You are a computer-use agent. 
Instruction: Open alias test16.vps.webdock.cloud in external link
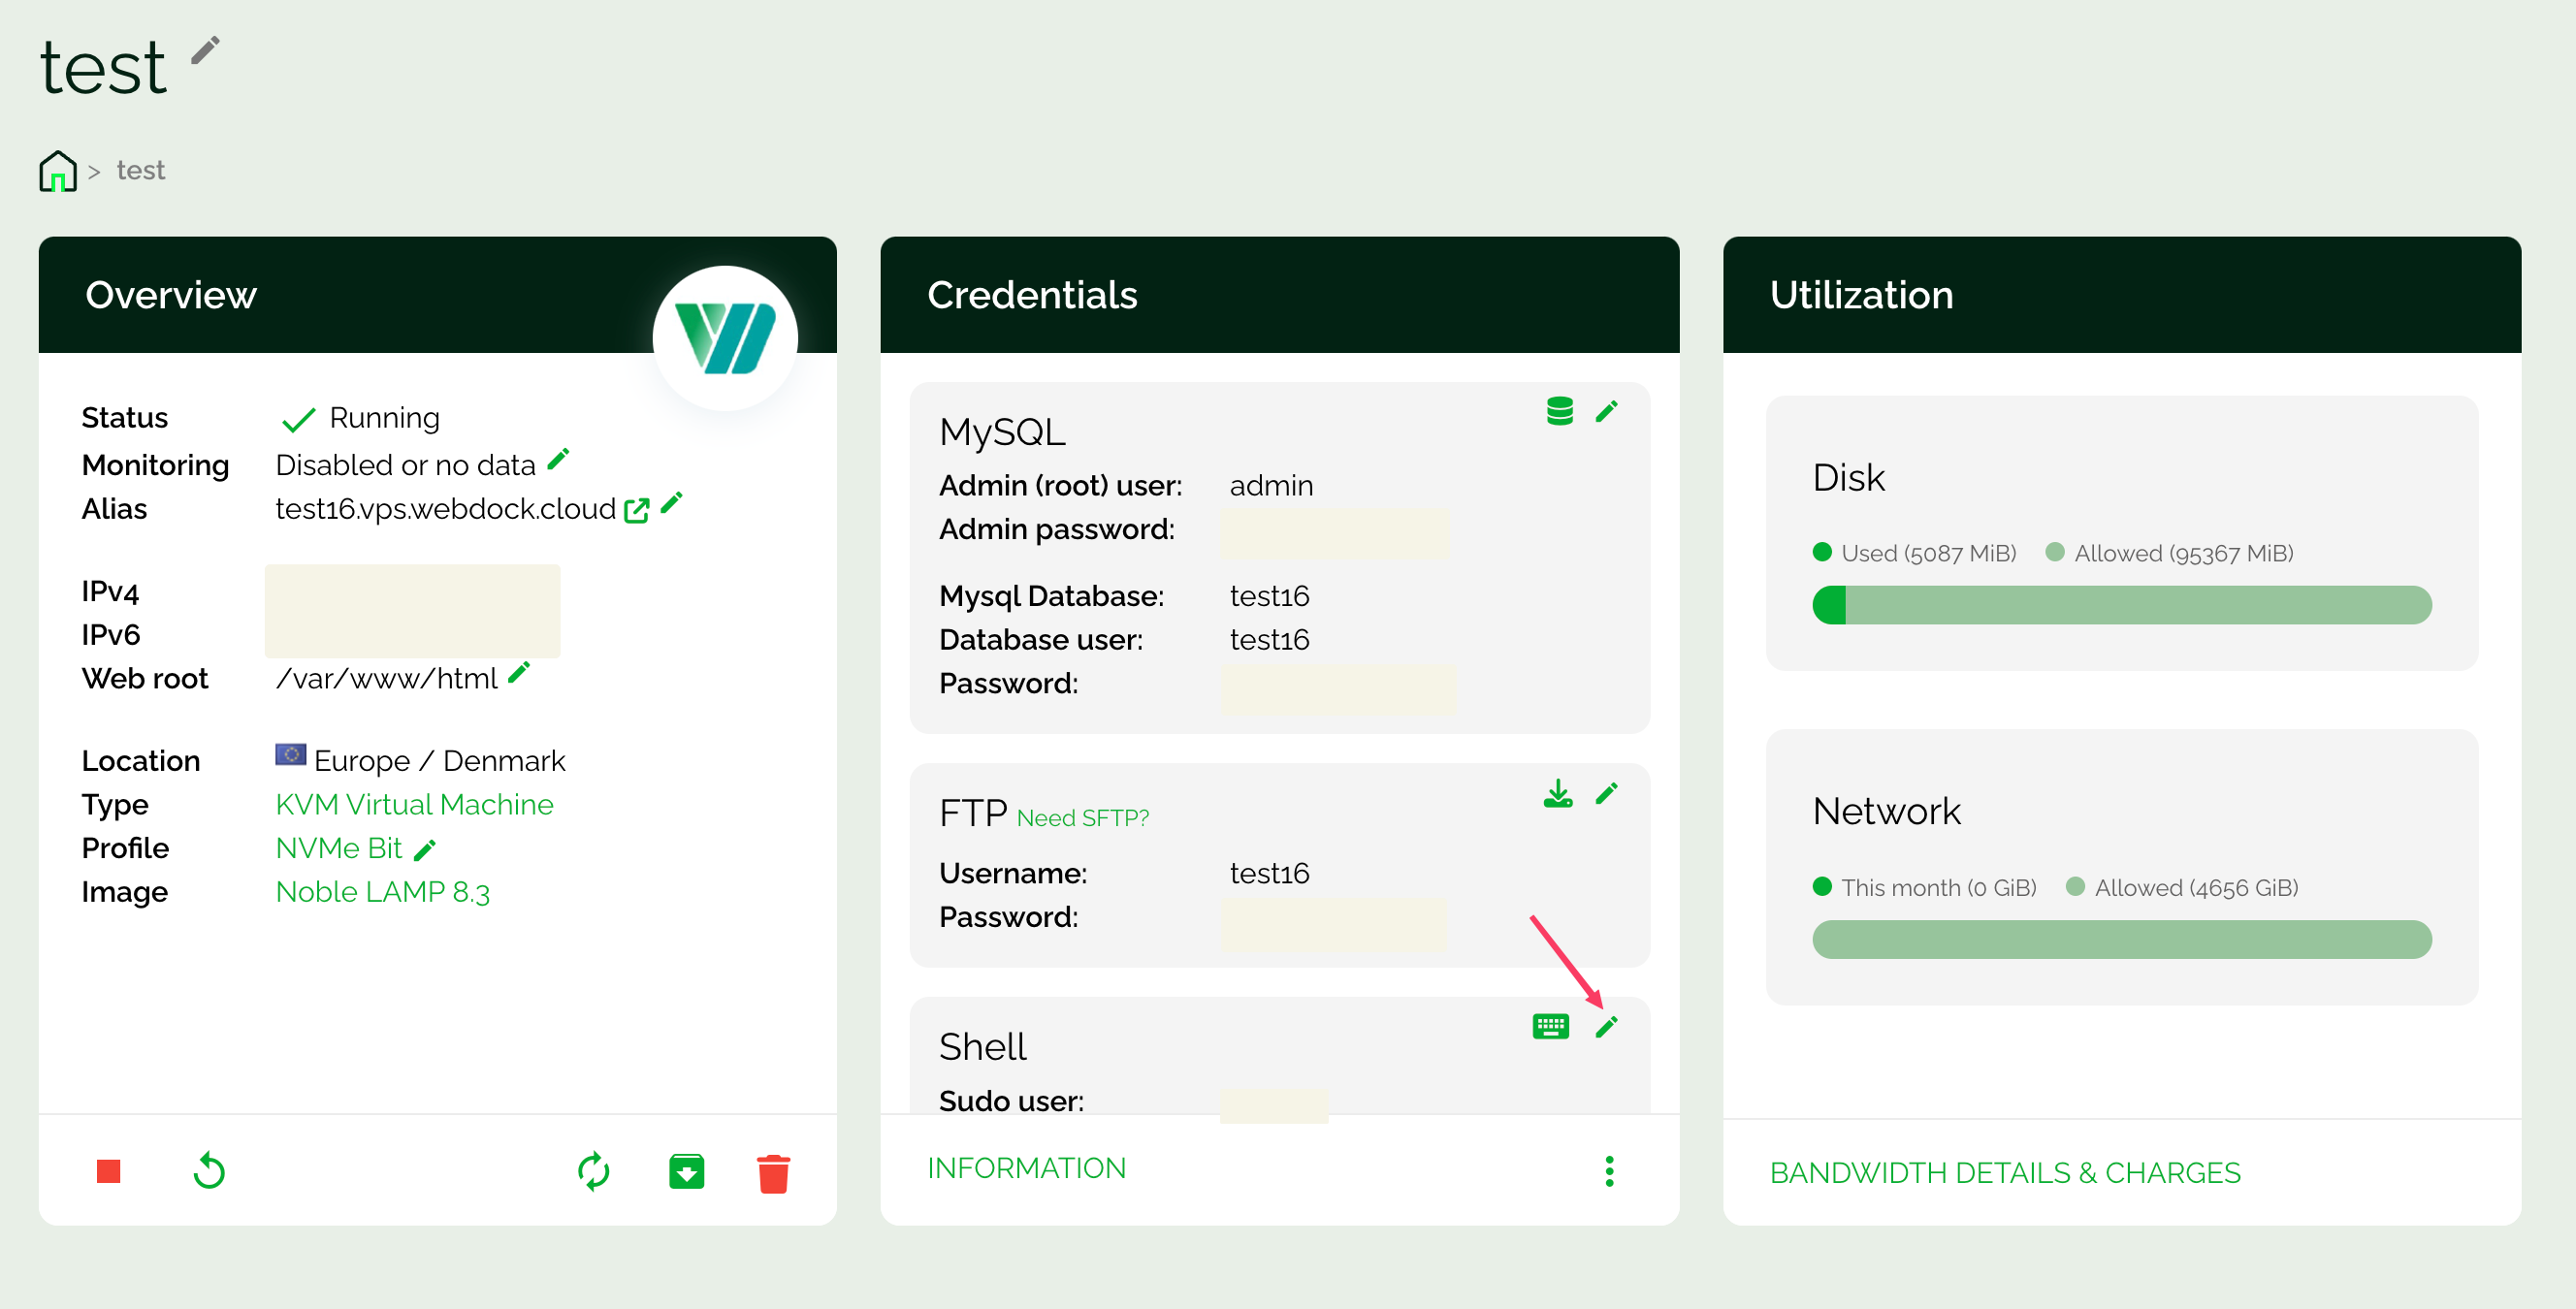click(x=636, y=511)
